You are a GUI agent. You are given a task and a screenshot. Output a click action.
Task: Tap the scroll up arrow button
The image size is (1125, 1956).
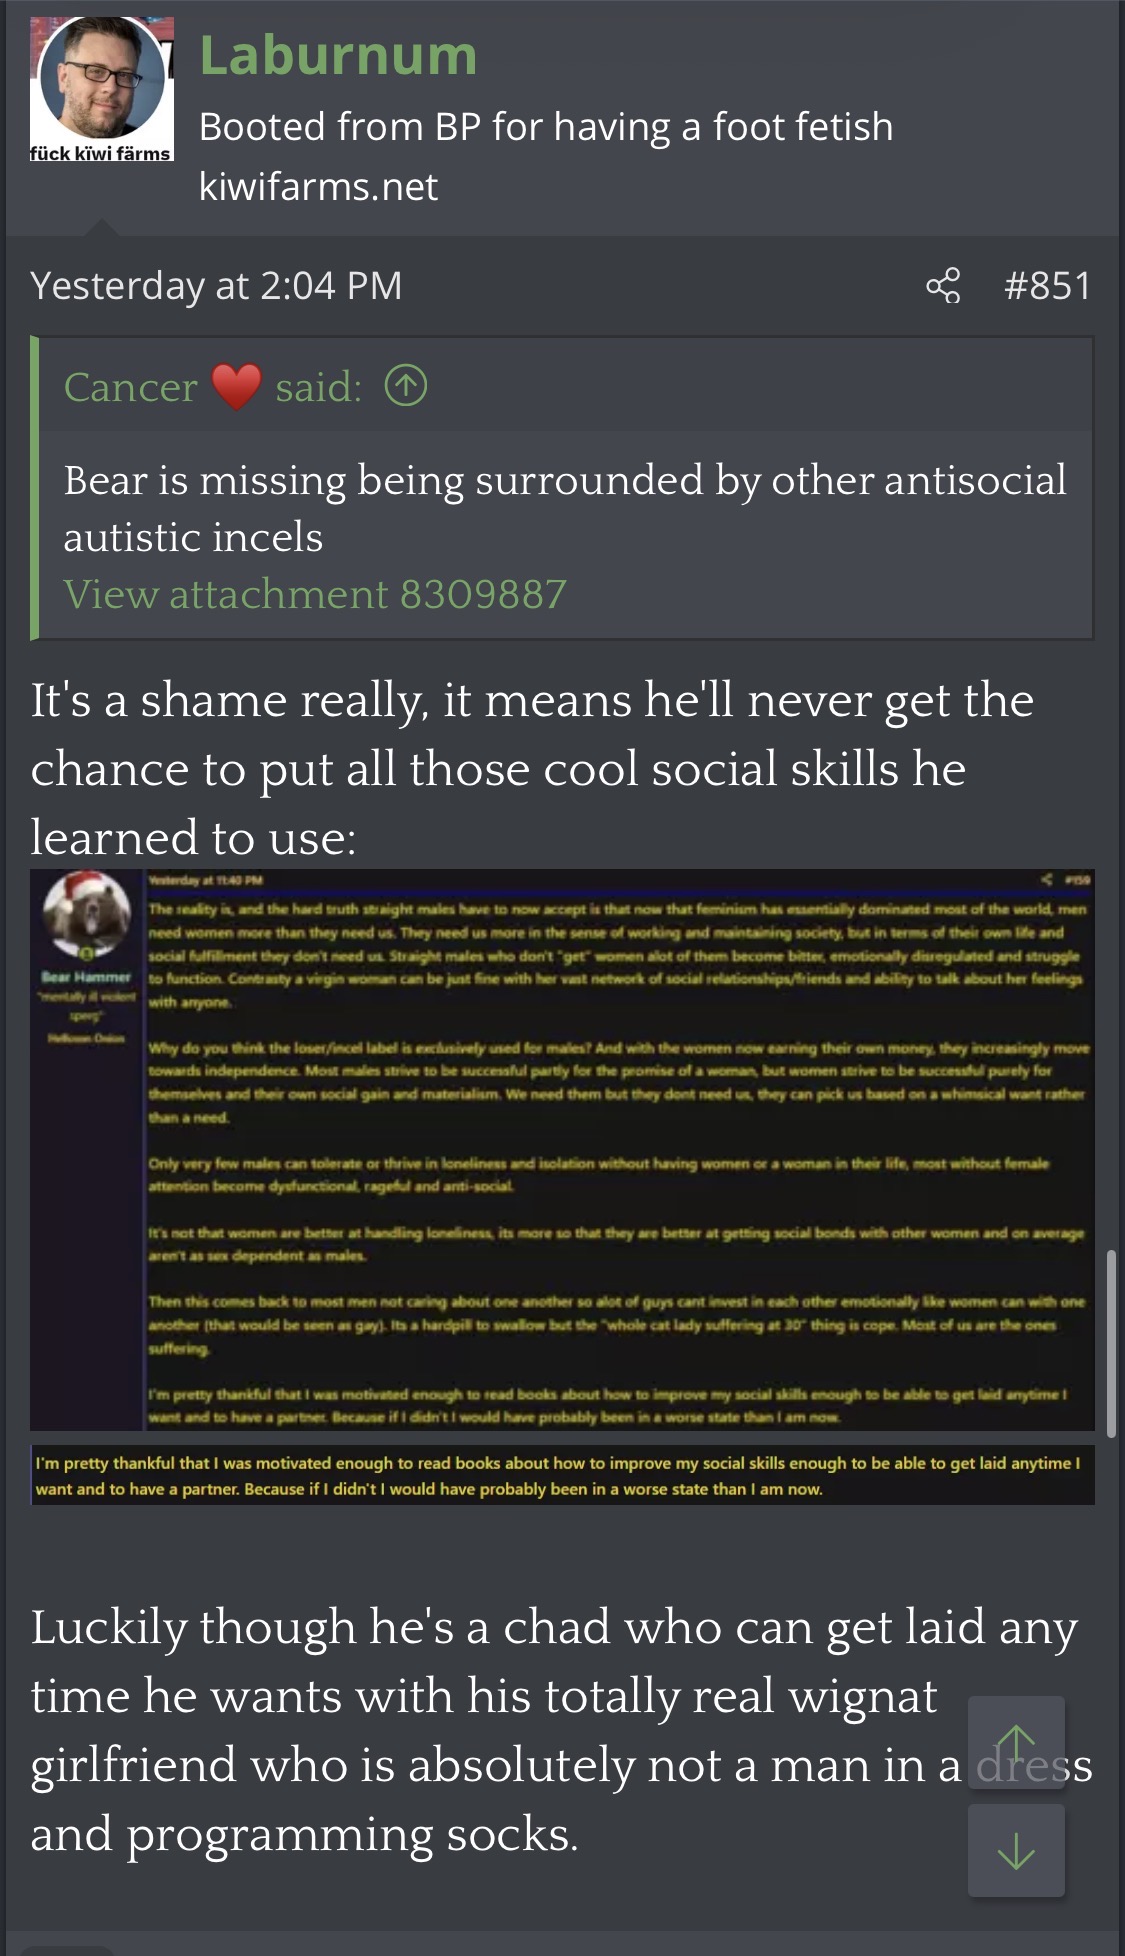point(1016,1743)
